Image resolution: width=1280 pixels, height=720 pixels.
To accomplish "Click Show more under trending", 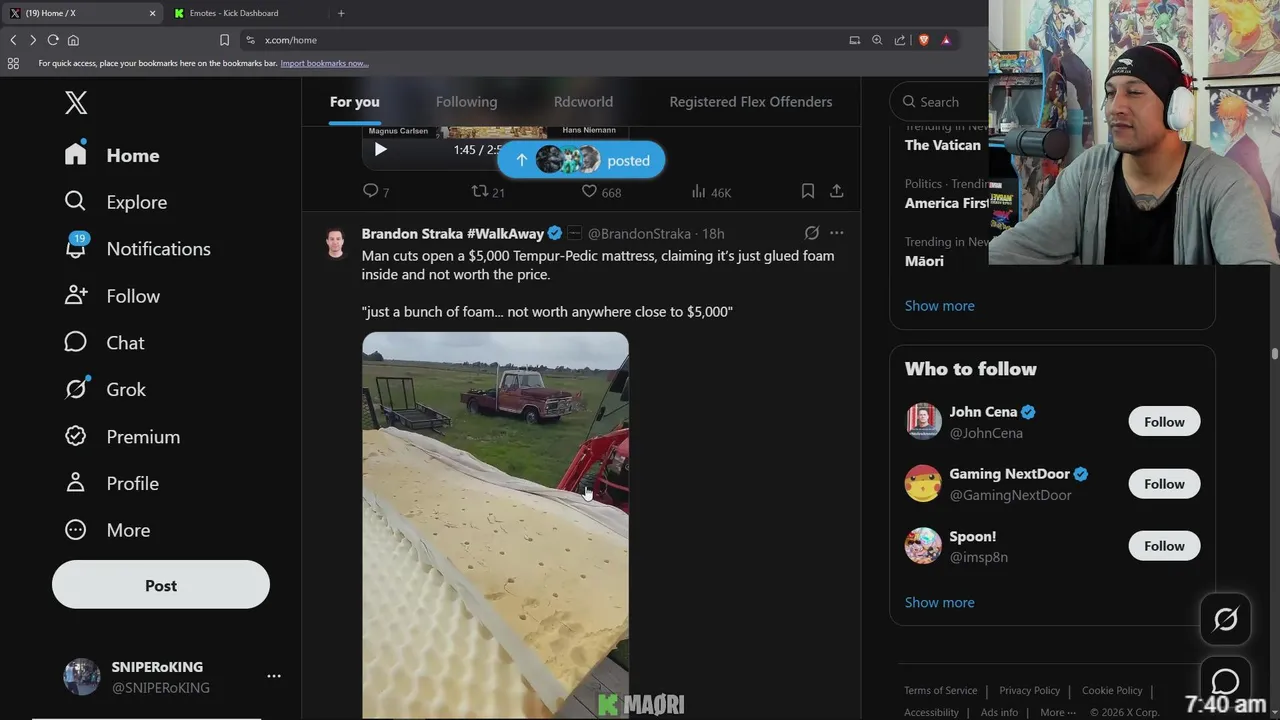I will [939, 306].
